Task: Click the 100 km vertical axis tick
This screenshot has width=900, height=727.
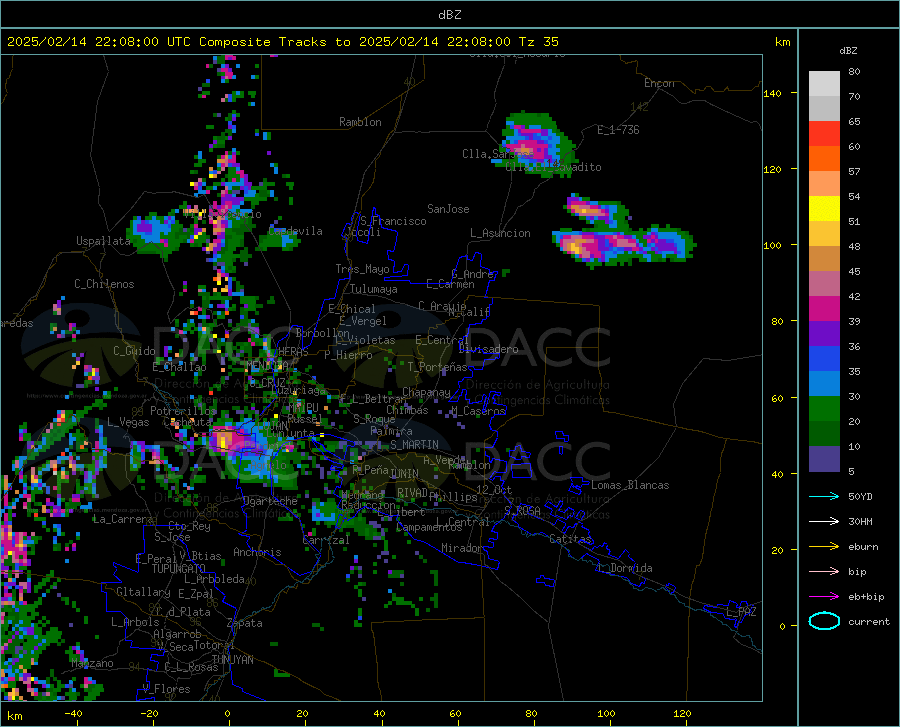Action: [x=772, y=245]
